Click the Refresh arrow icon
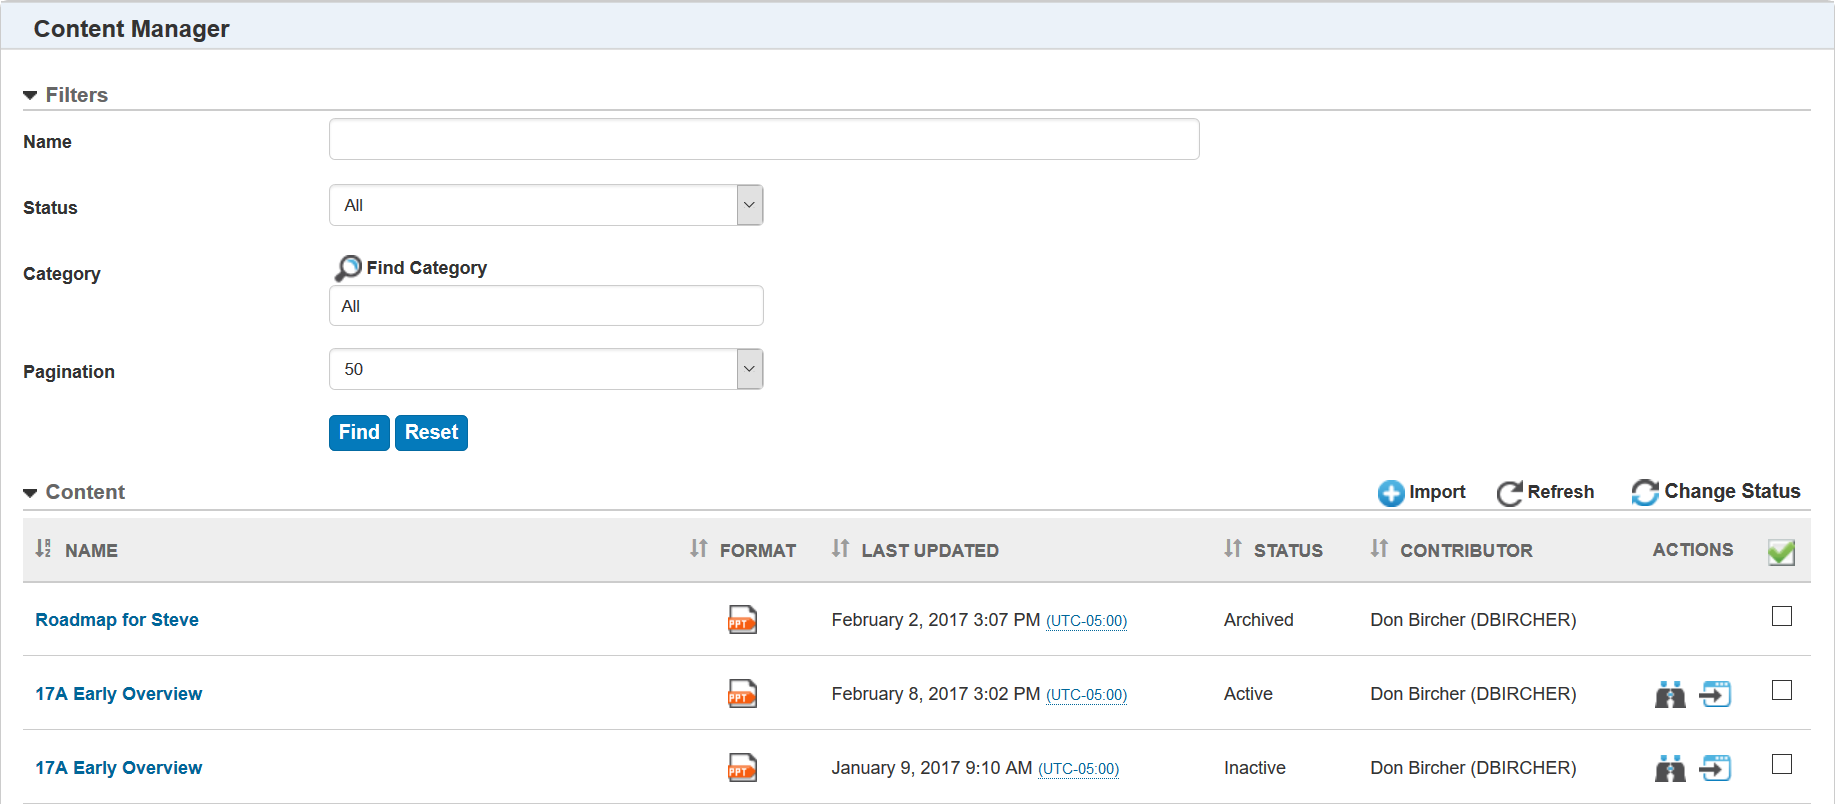 pyautogui.click(x=1509, y=493)
